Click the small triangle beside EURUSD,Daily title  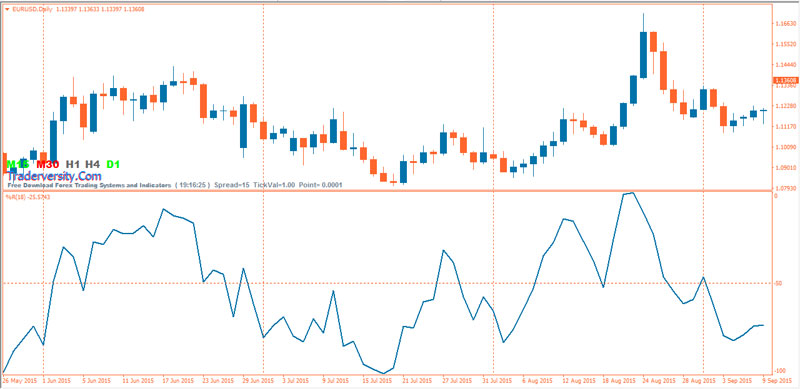tap(7, 9)
